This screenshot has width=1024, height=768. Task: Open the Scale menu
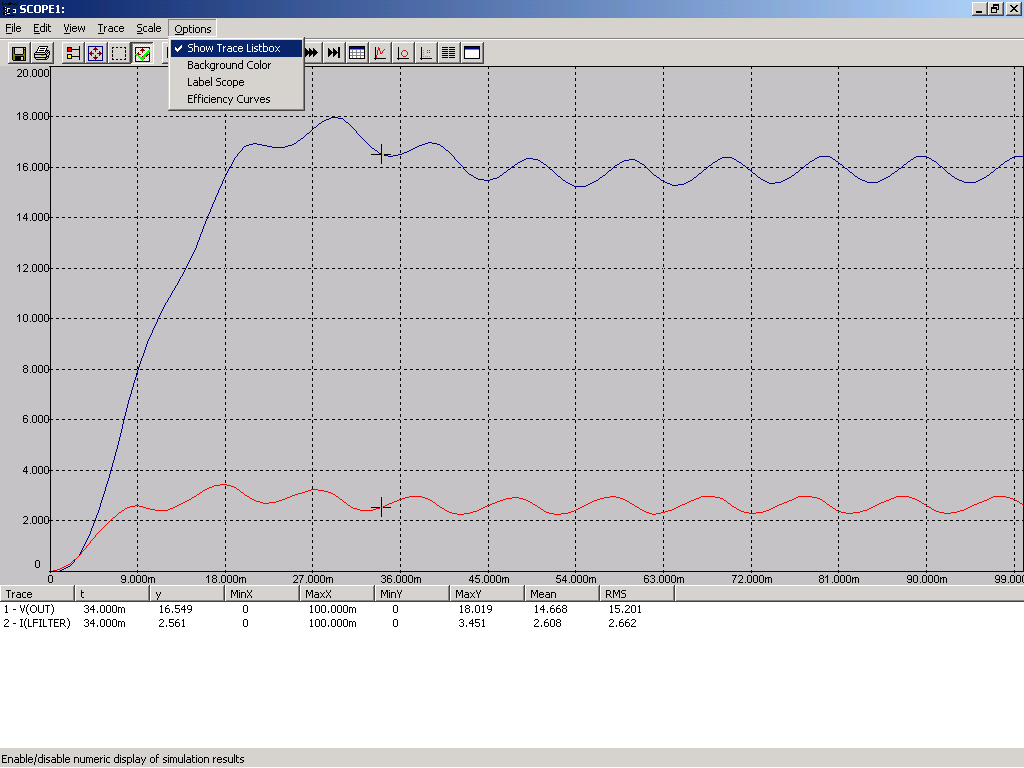click(148, 28)
